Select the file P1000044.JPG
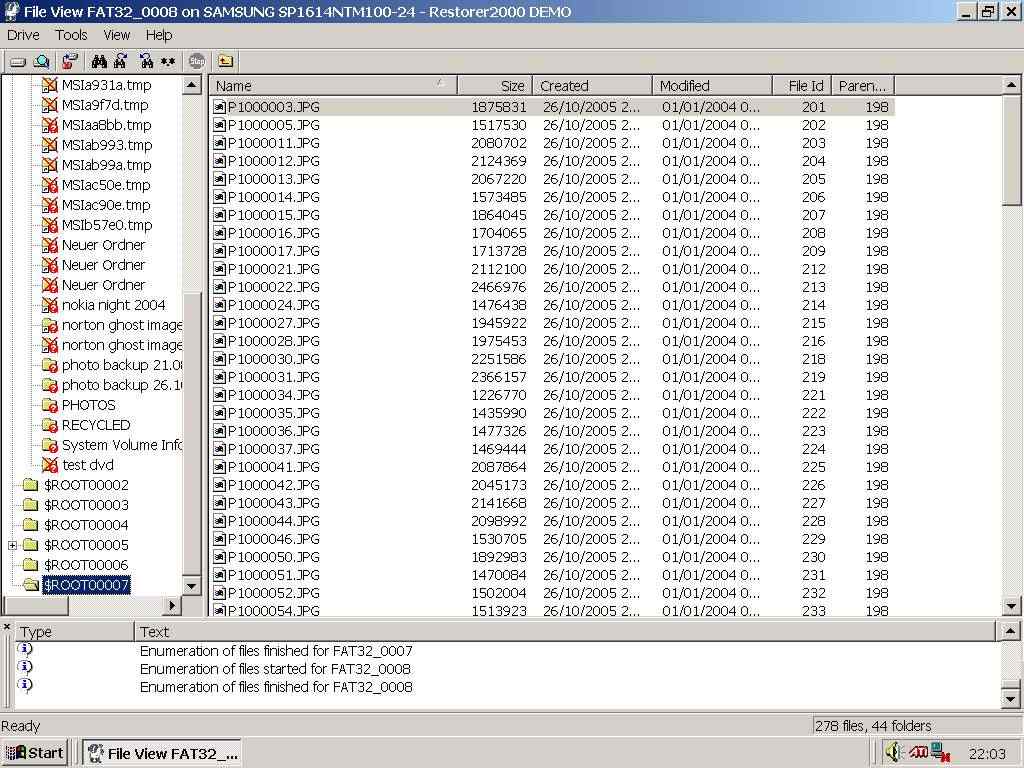The width and height of the screenshot is (1024, 768). [274, 521]
